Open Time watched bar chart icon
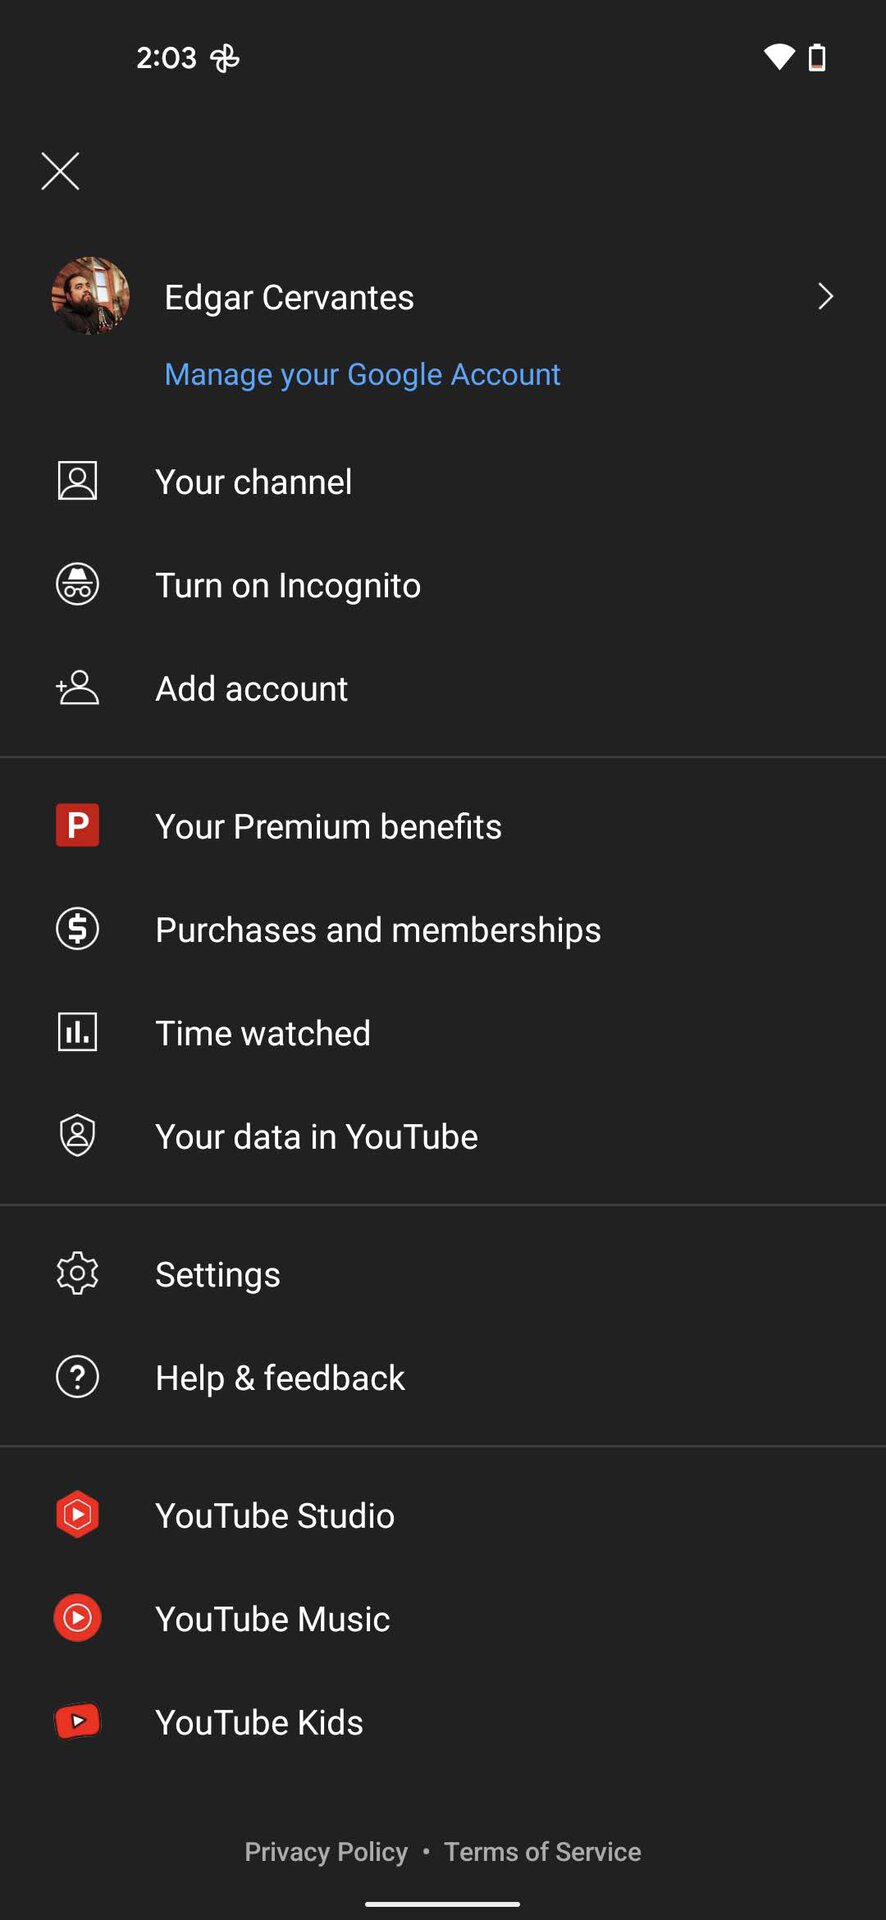 click(x=77, y=1032)
